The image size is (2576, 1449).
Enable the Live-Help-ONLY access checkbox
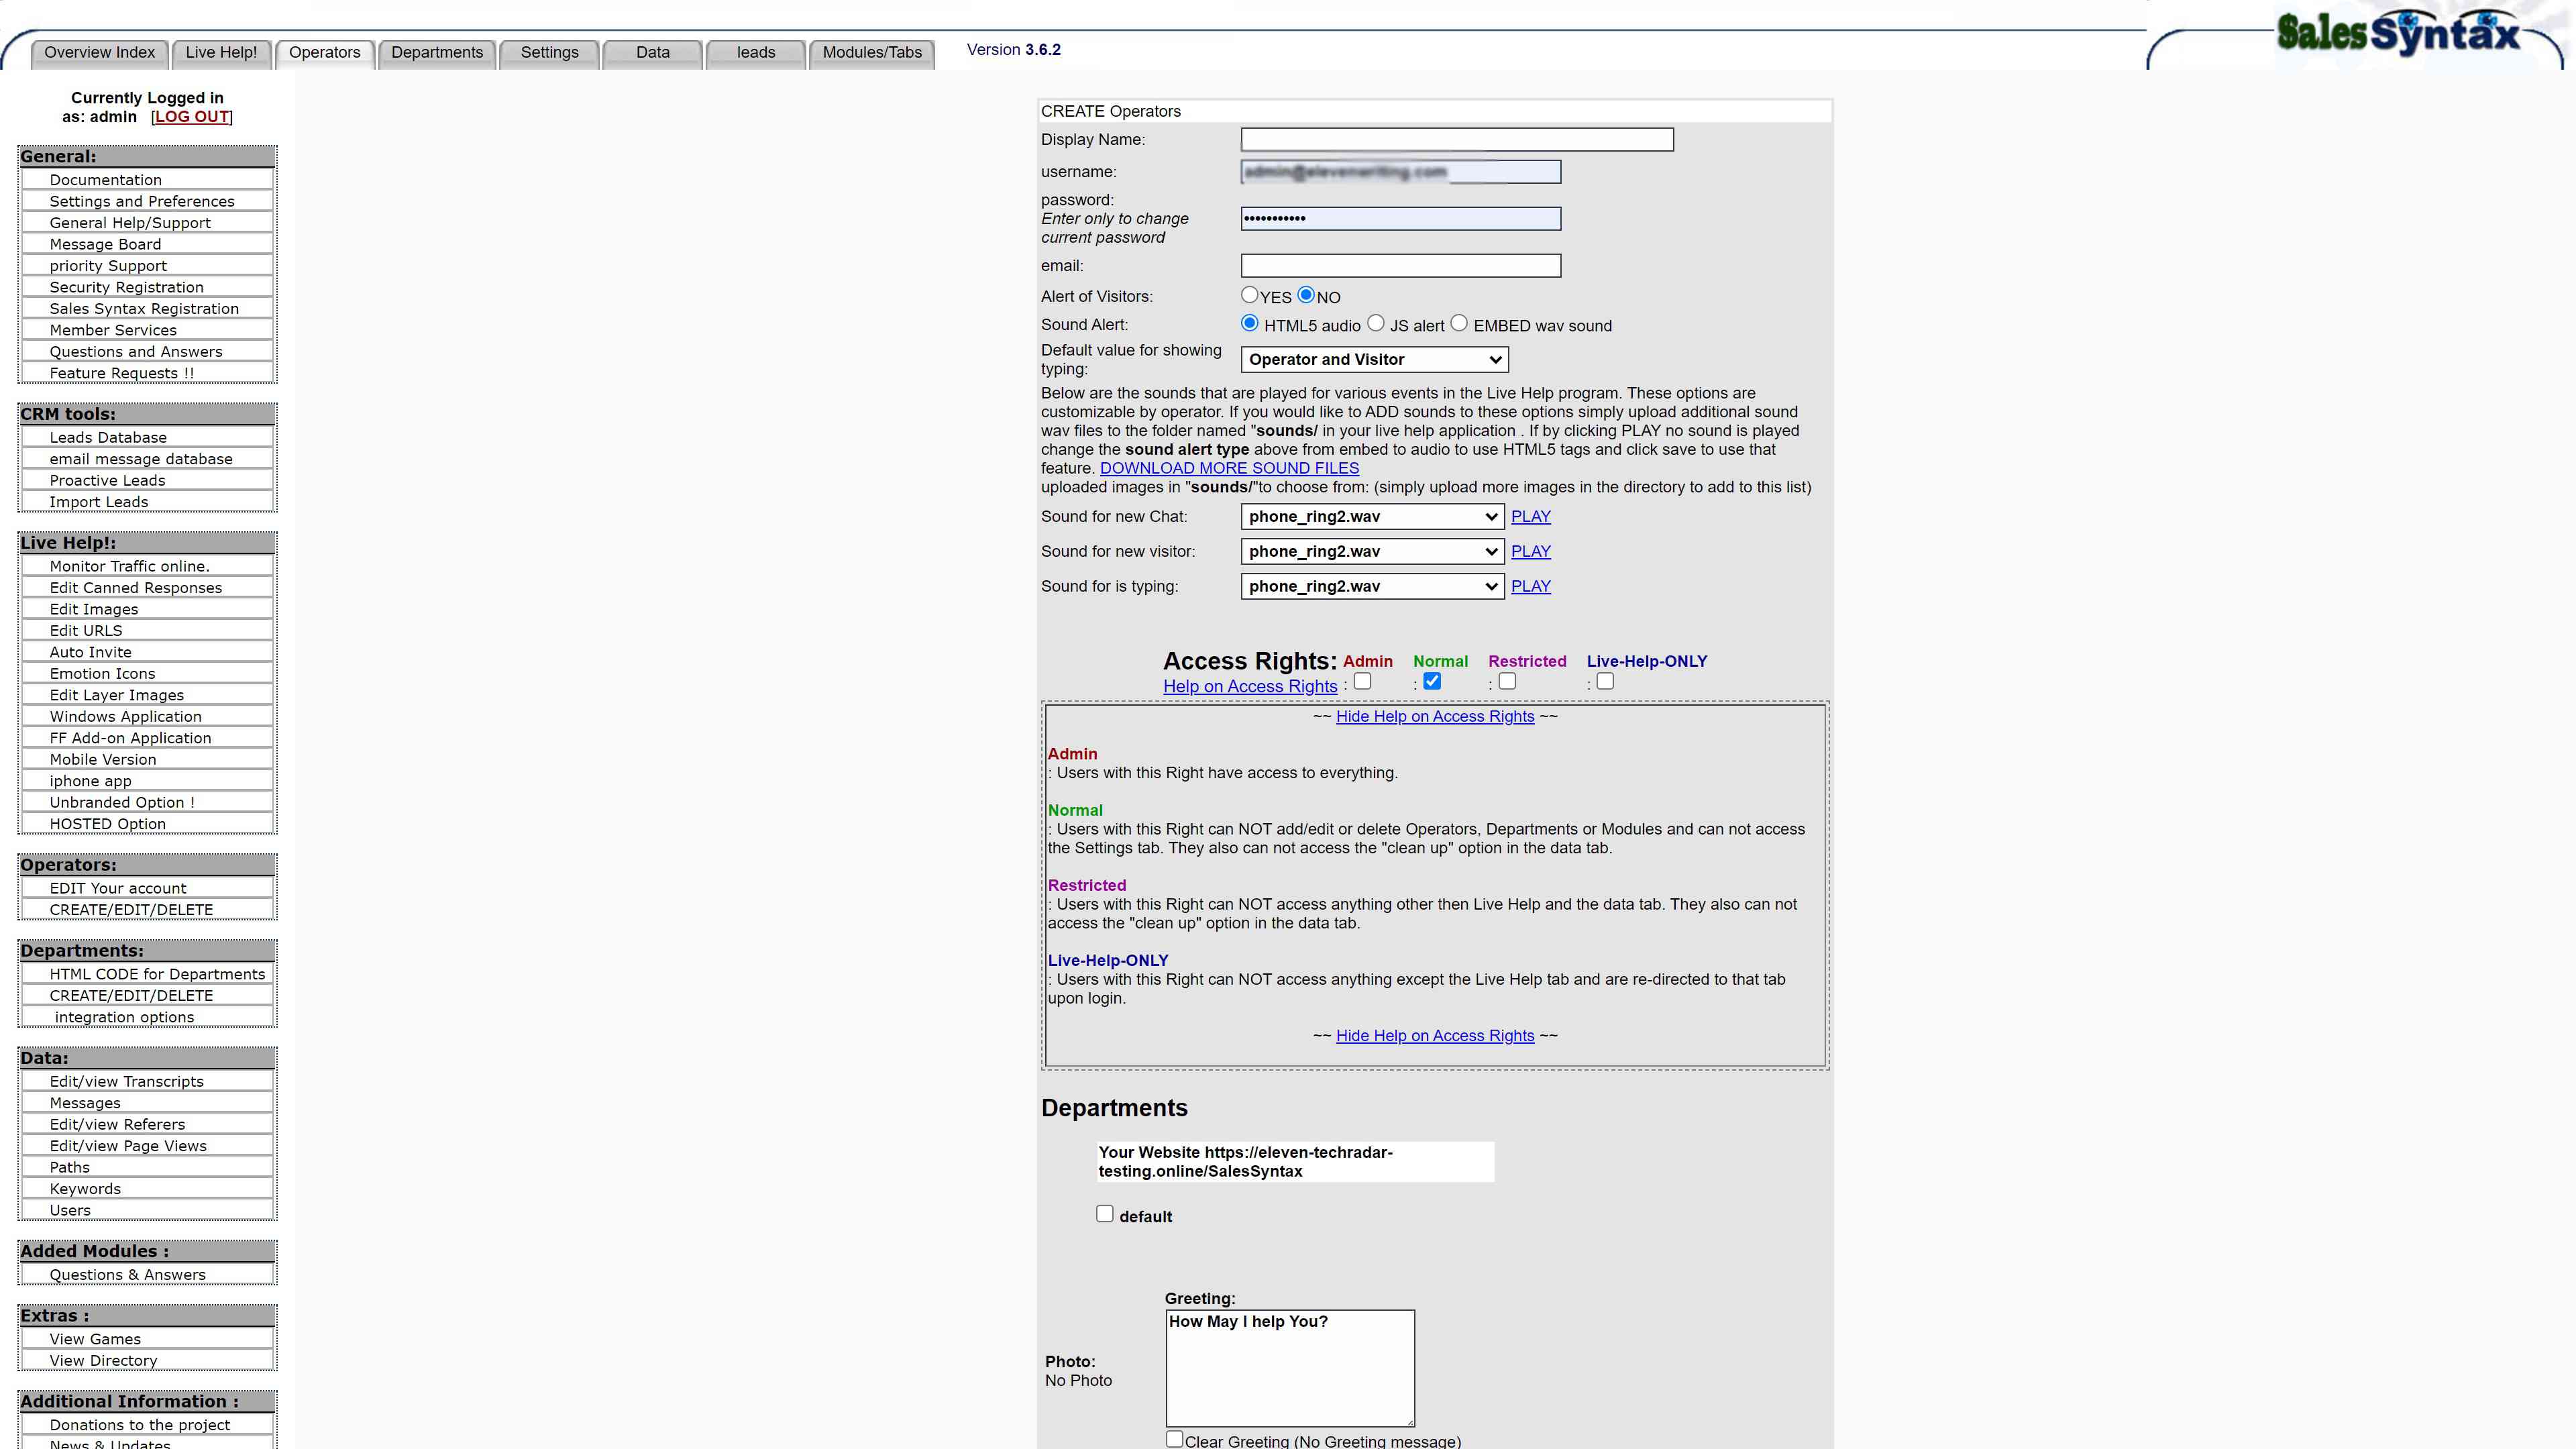coord(1605,681)
